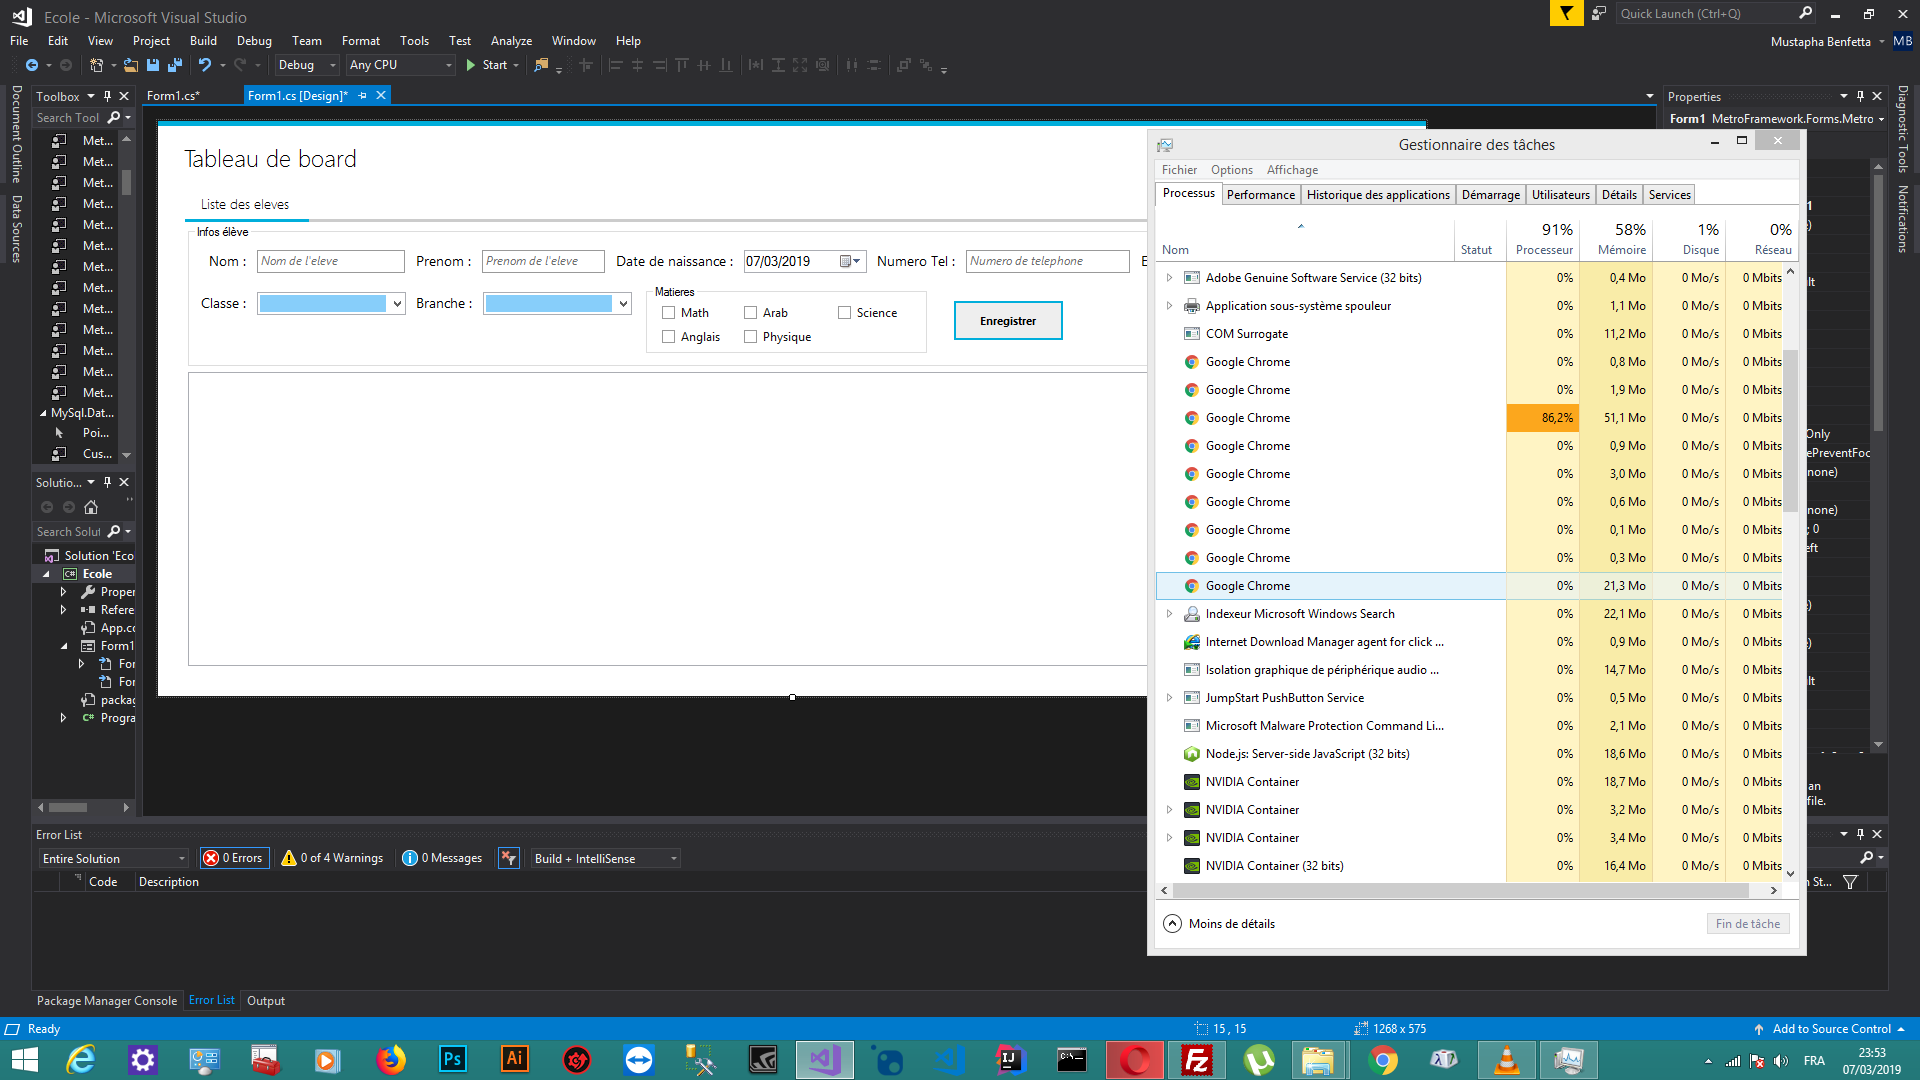
Task: Click Add to Source Control in the status bar
Action: [1832, 1029]
